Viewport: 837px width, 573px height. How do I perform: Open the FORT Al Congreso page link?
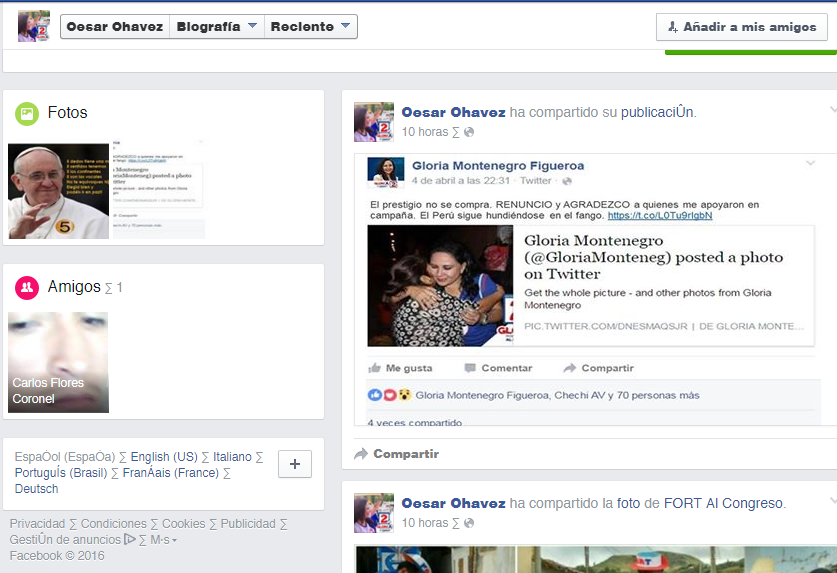[723, 504]
